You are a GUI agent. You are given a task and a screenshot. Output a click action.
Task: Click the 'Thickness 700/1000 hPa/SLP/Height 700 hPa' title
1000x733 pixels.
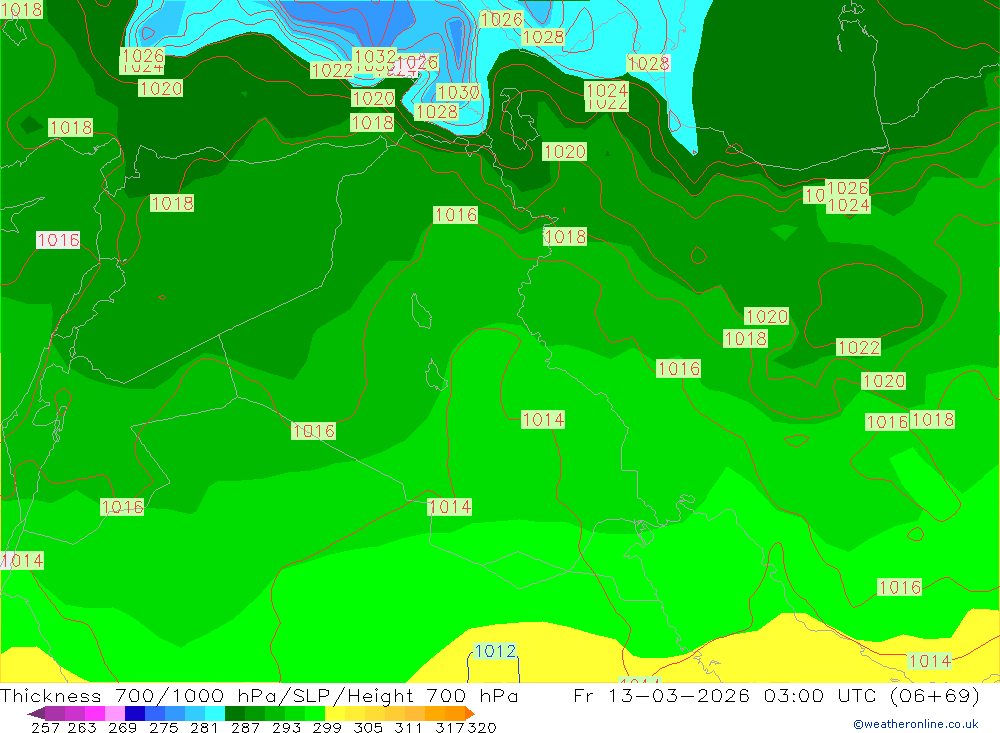[x=259, y=695]
